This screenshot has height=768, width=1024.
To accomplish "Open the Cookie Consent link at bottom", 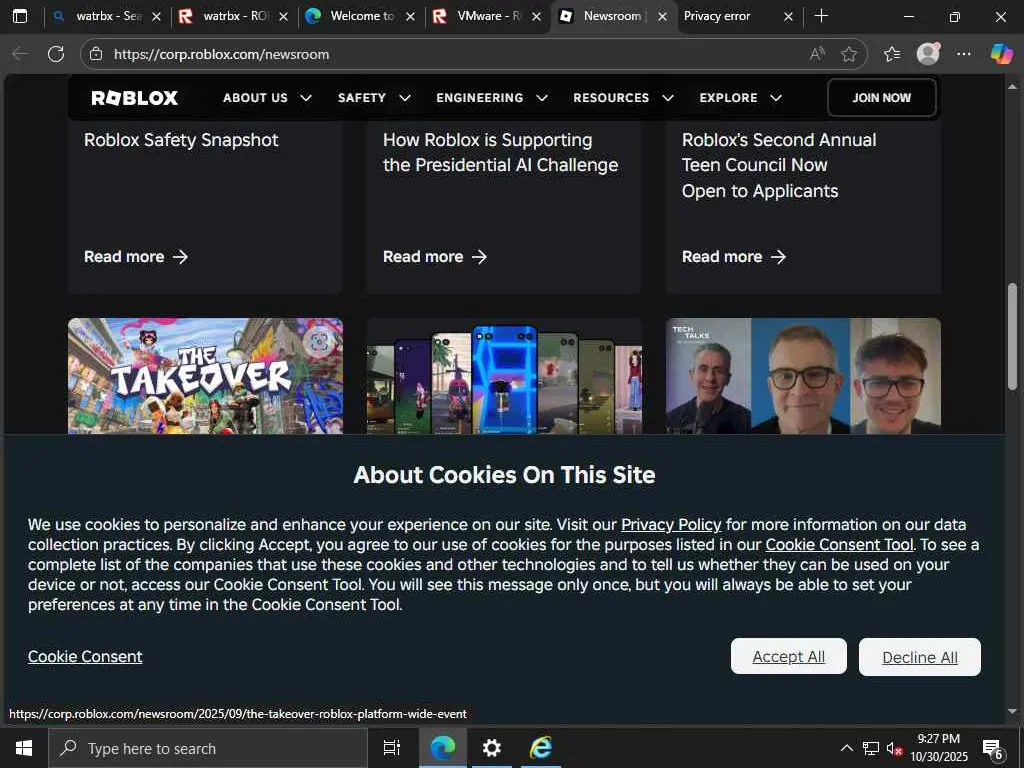I will click(85, 656).
